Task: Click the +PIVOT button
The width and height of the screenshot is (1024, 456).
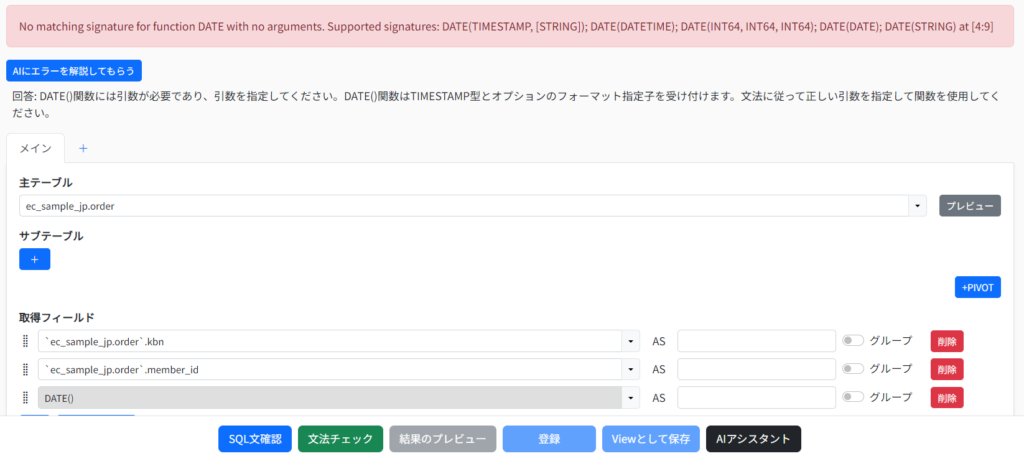Action: pos(977,287)
